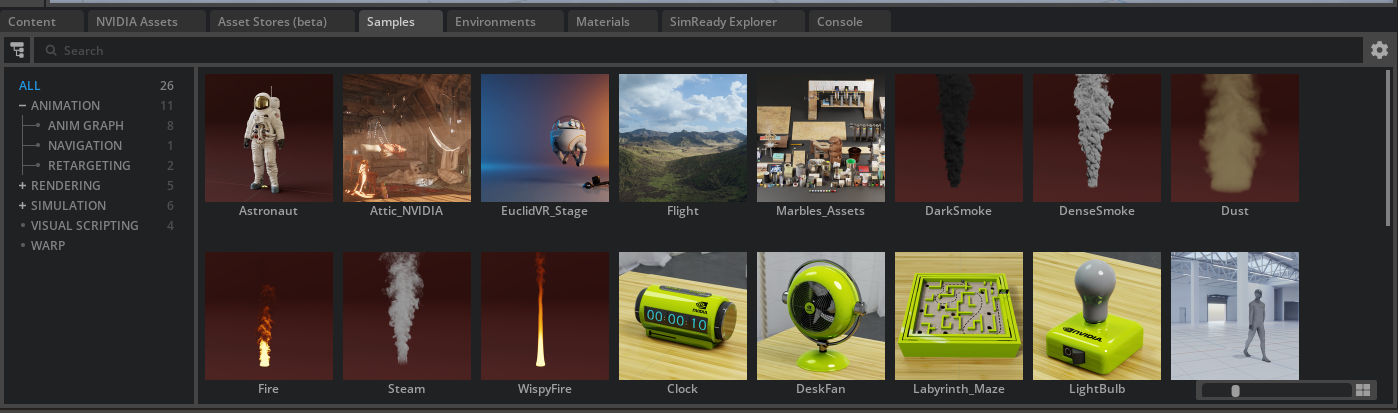
Task: Click the Flight name label
Action: [x=683, y=211]
